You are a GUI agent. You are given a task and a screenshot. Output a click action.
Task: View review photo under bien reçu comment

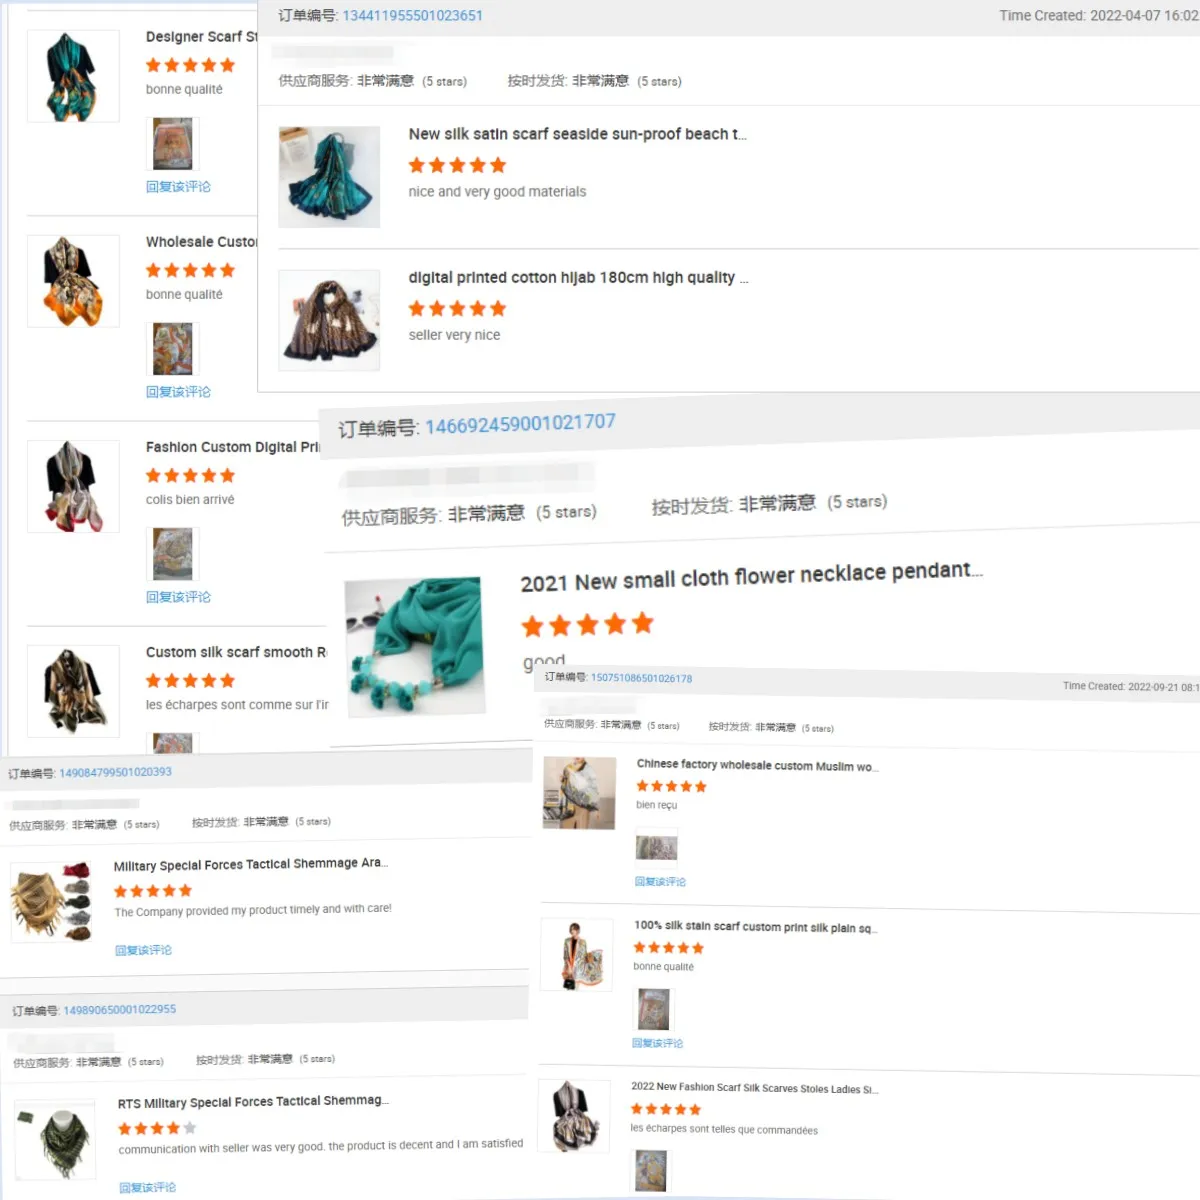656,848
